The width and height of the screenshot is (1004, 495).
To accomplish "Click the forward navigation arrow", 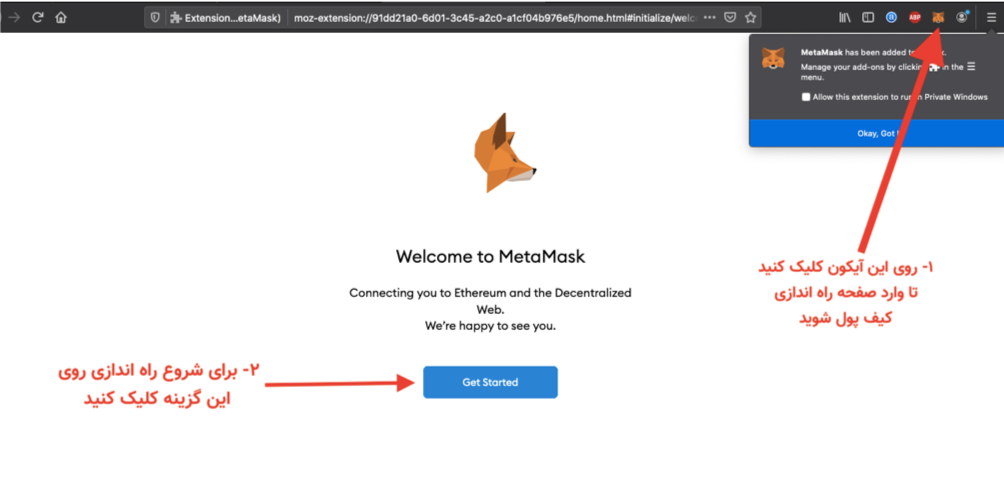I will point(13,17).
